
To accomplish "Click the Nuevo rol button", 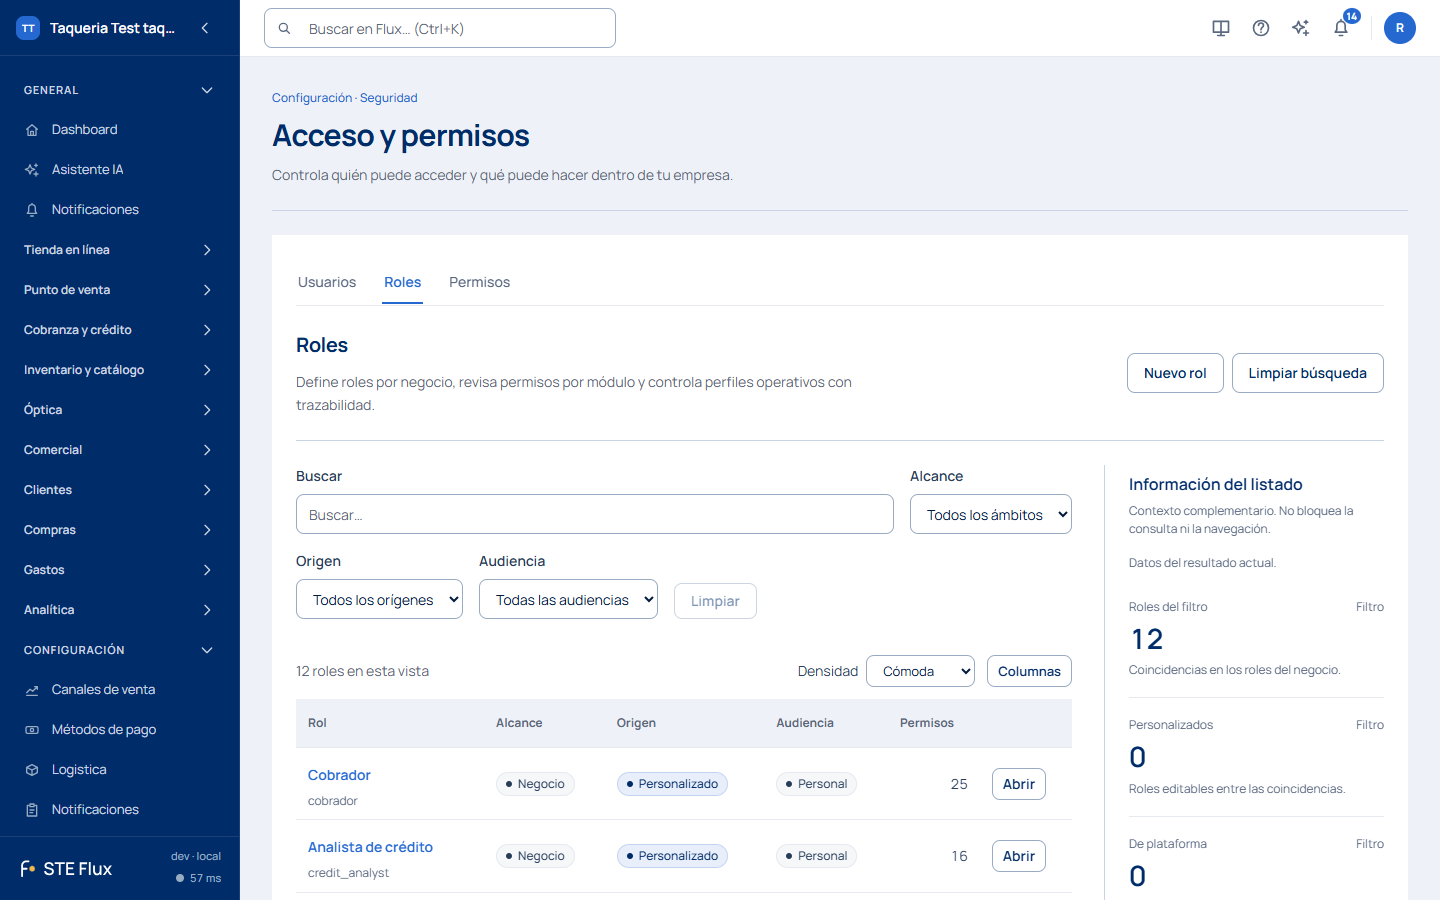I will coord(1175,373).
